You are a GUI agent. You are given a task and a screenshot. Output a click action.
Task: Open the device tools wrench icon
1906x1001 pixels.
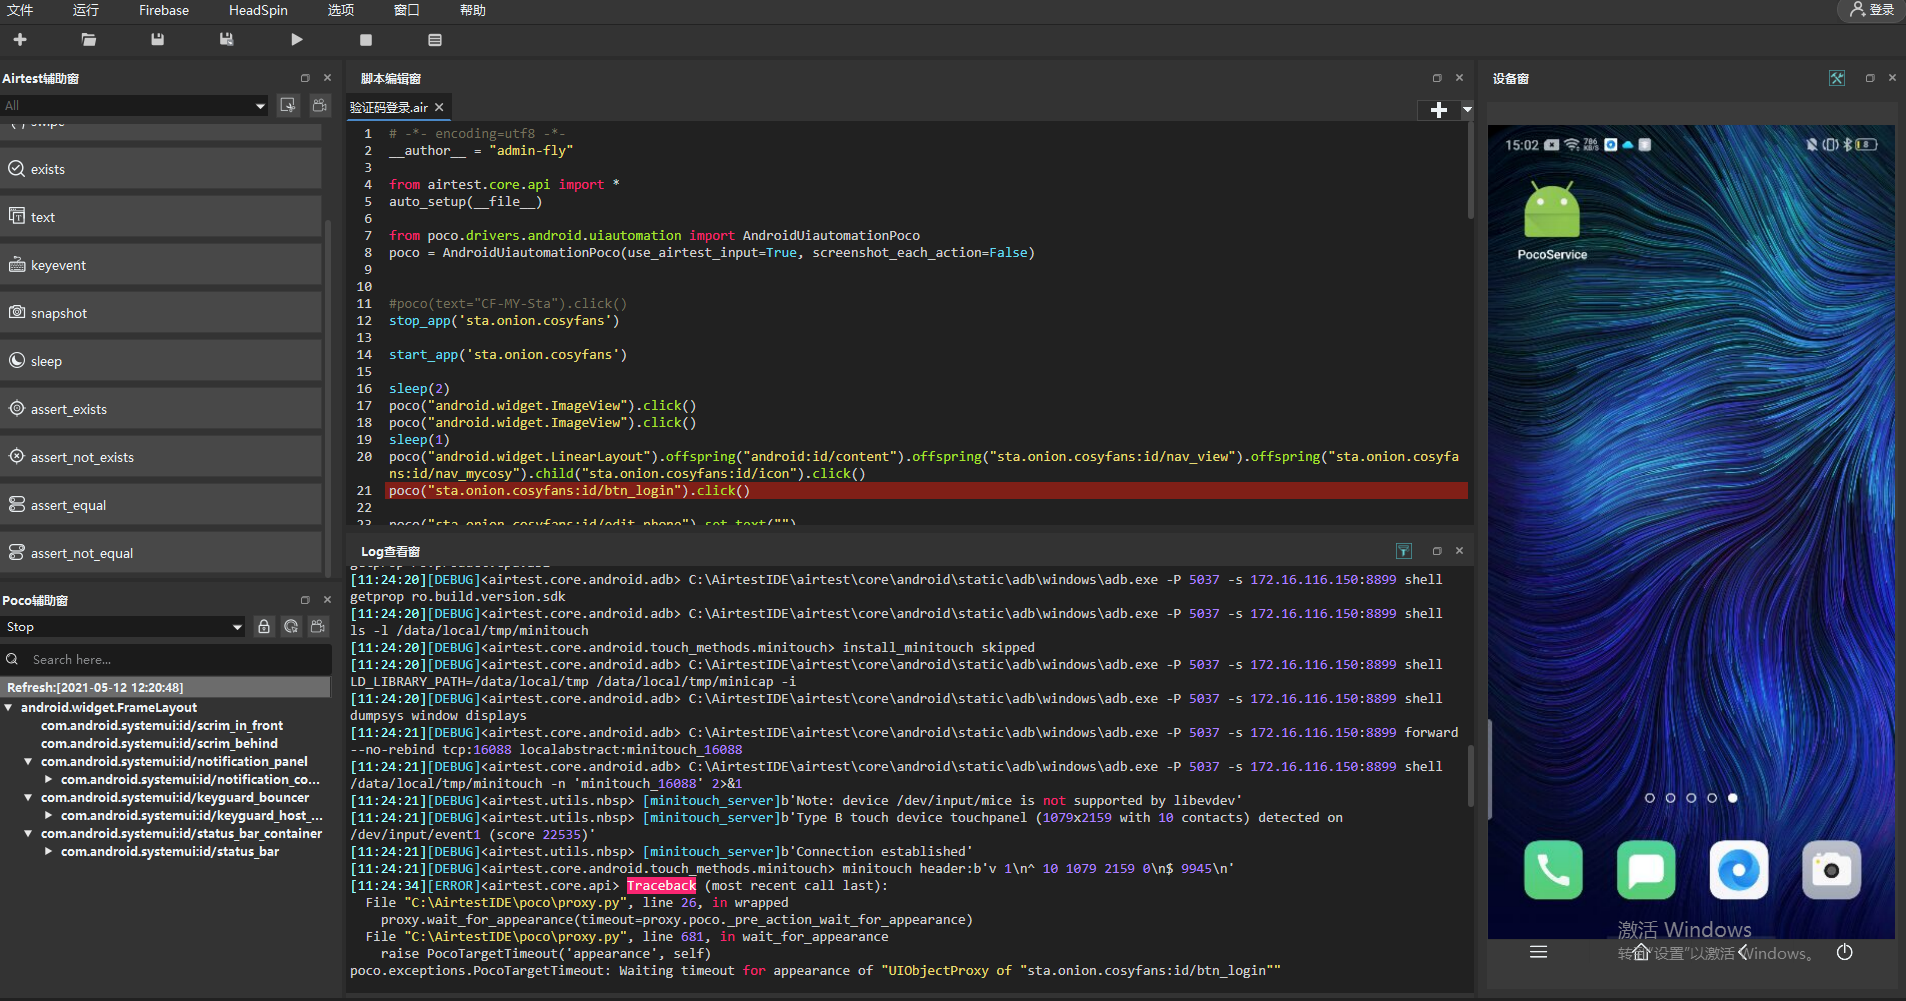tap(1836, 78)
